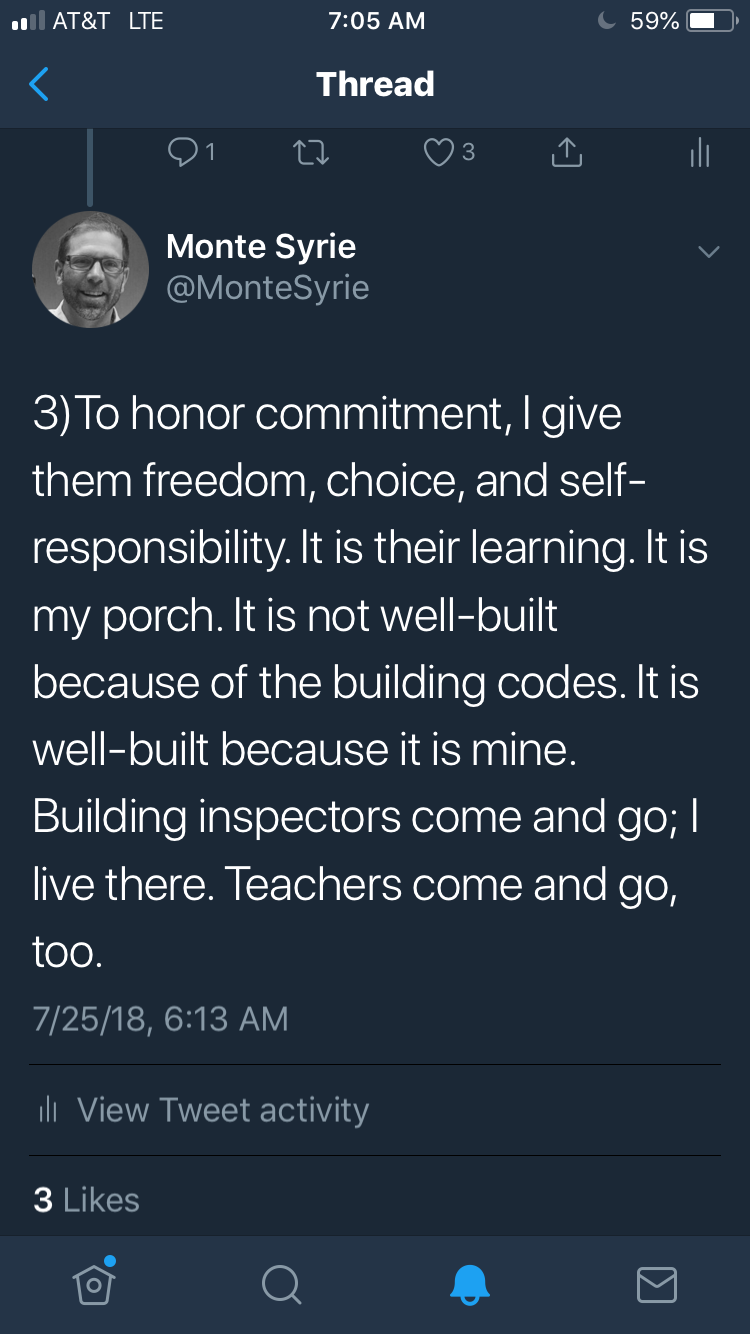Image resolution: width=750 pixels, height=1334 pixels.
Task: Tap the retweet icon above tweet
Action: 310,152
